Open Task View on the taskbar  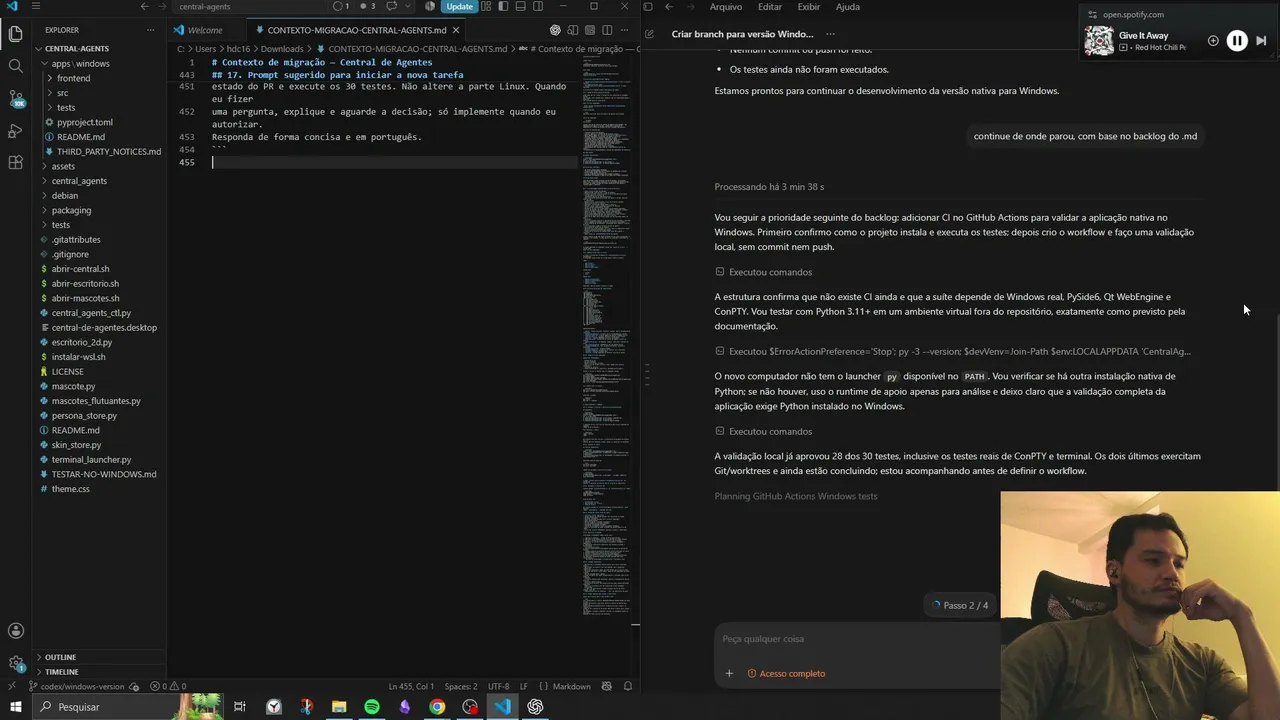(x=240, y=707)
